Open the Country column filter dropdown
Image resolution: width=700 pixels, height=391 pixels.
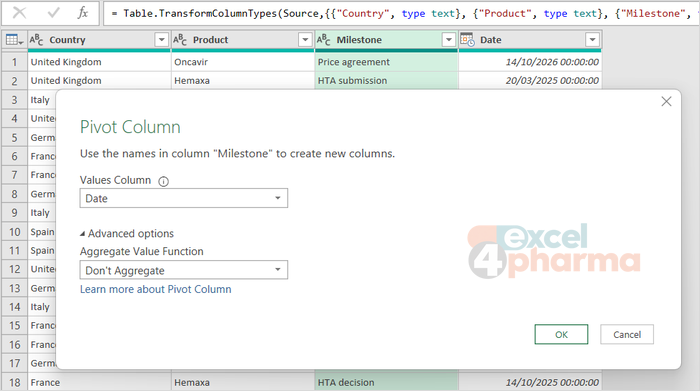pyautogui.click(x=162, y=40)
